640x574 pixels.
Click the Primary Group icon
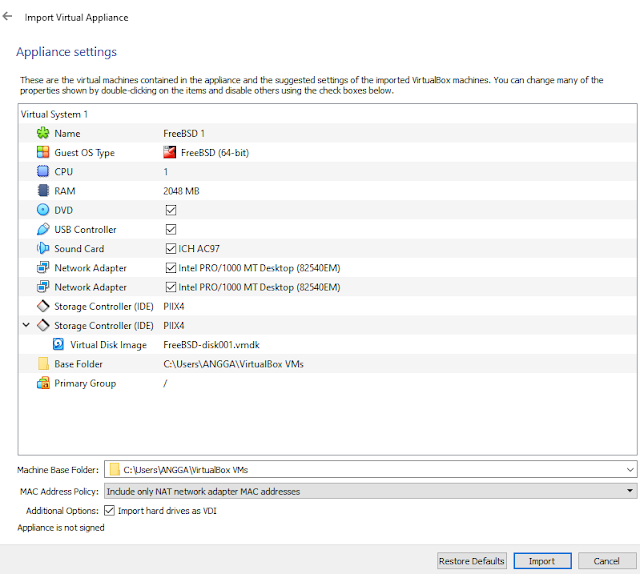43,383
